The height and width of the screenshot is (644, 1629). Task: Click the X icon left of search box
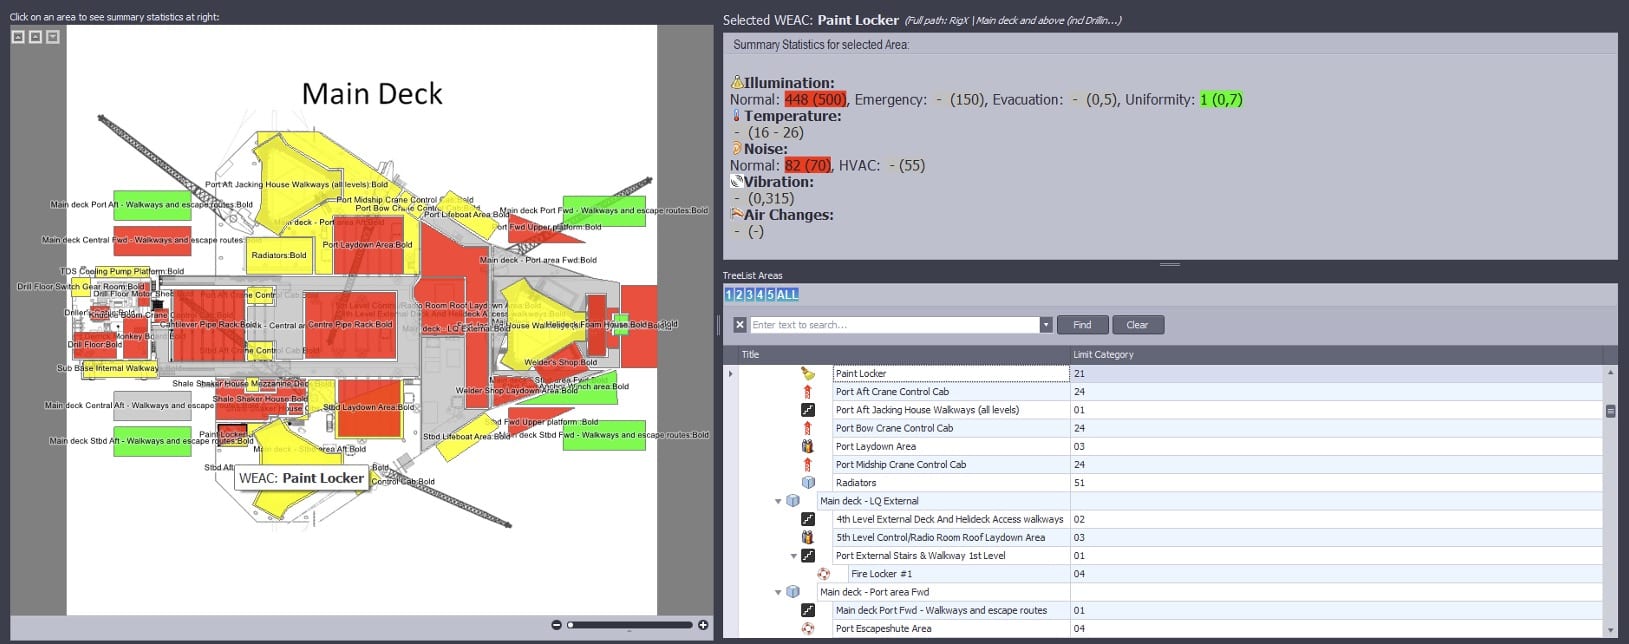pyautogui.click(x=740, y=325)
